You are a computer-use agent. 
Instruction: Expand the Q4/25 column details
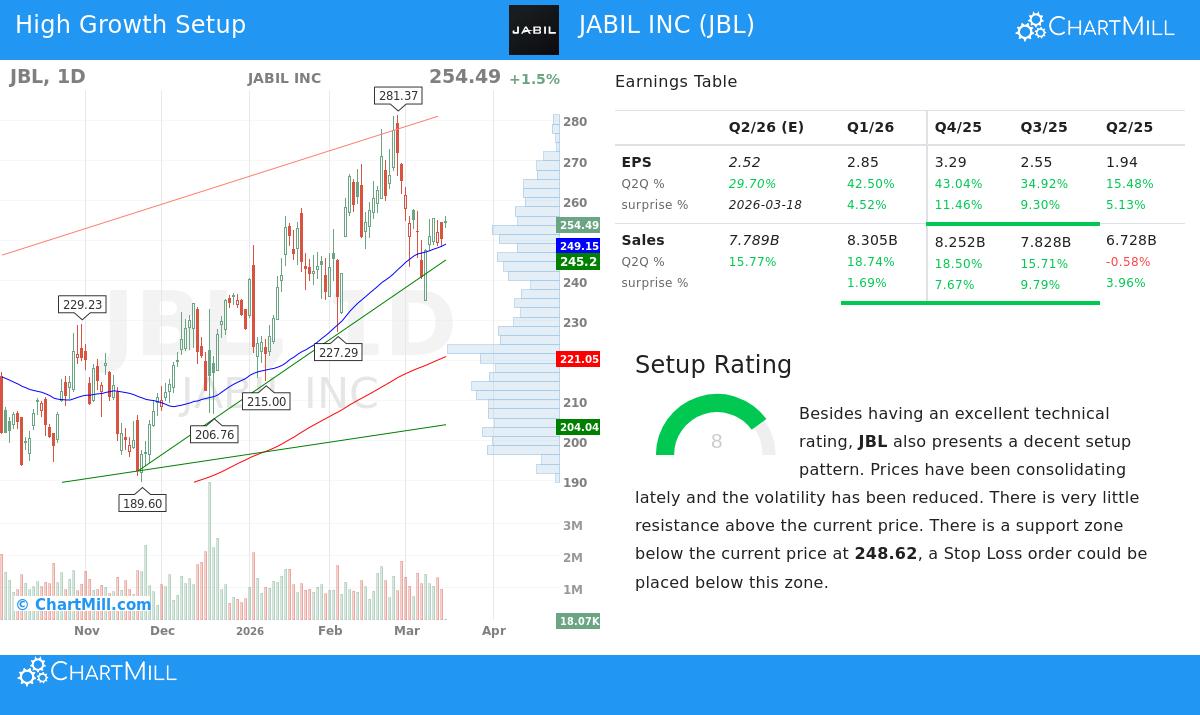(958, 127)
